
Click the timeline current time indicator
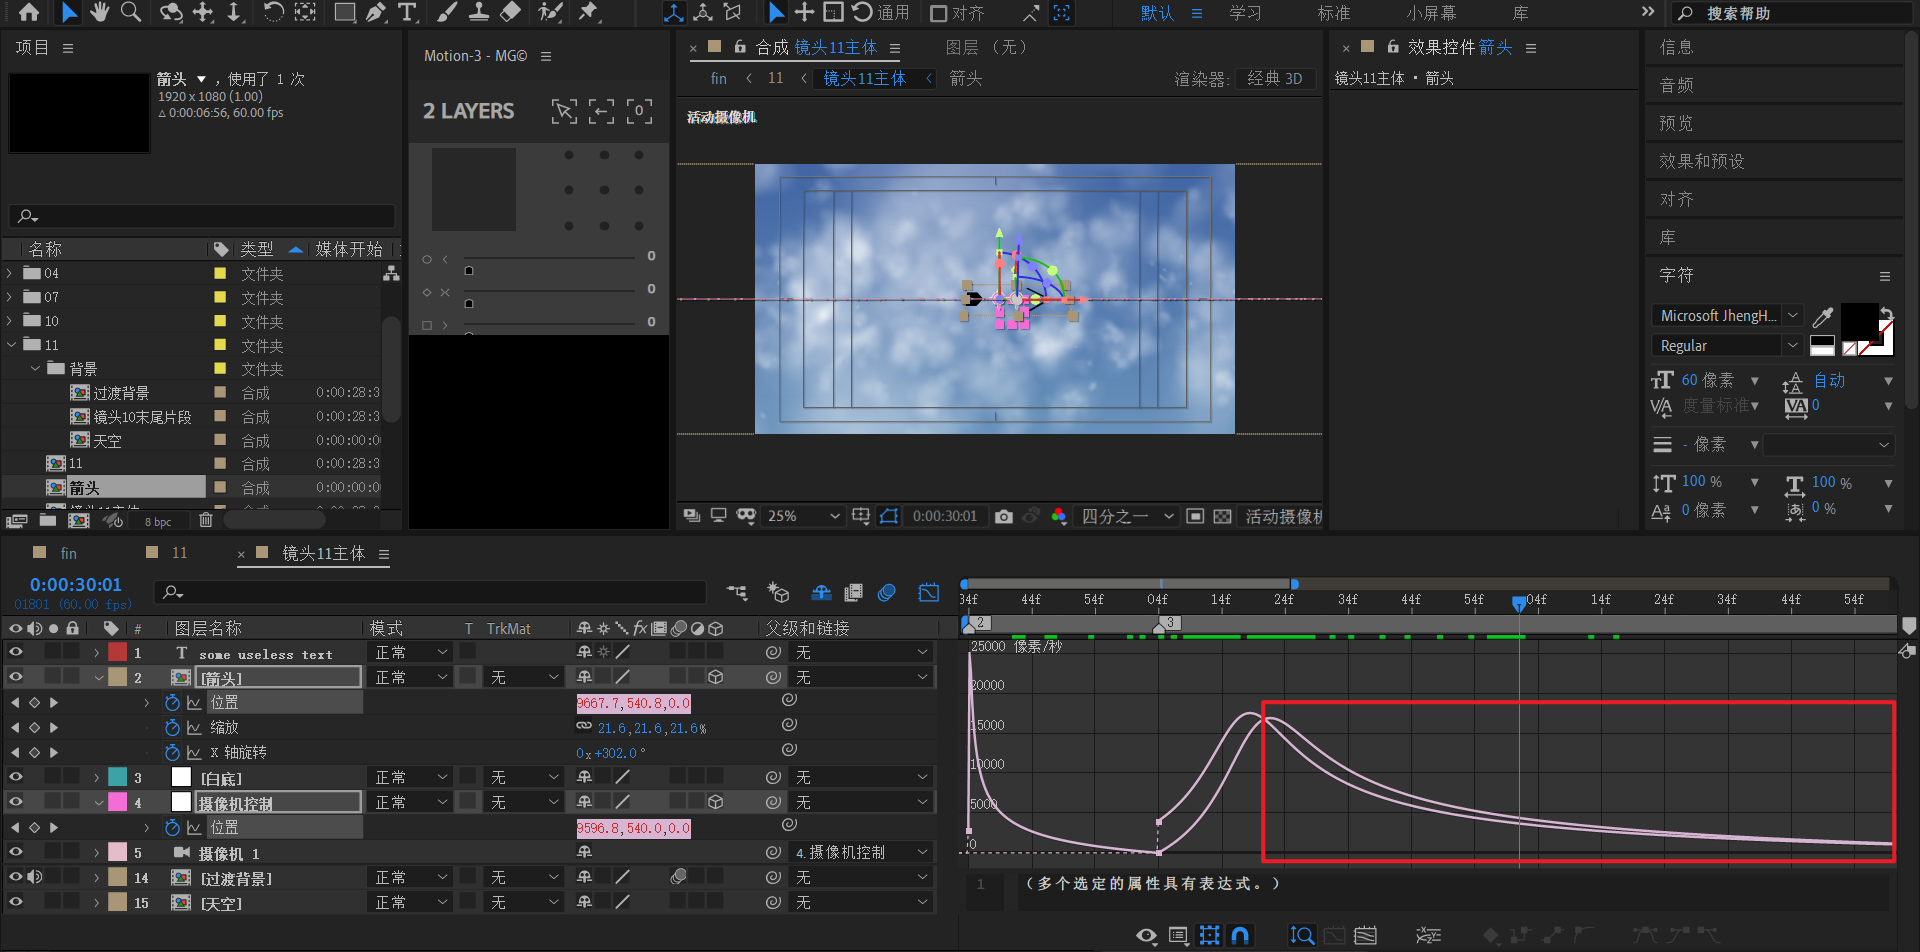(1519, 602)
